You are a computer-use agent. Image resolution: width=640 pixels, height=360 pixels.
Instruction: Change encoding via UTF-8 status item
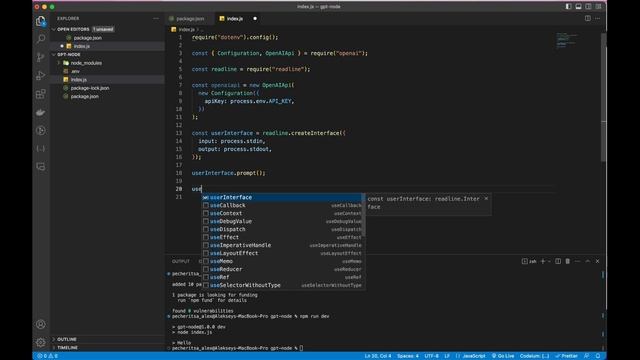pyautogui.click(x=431, y=356)
